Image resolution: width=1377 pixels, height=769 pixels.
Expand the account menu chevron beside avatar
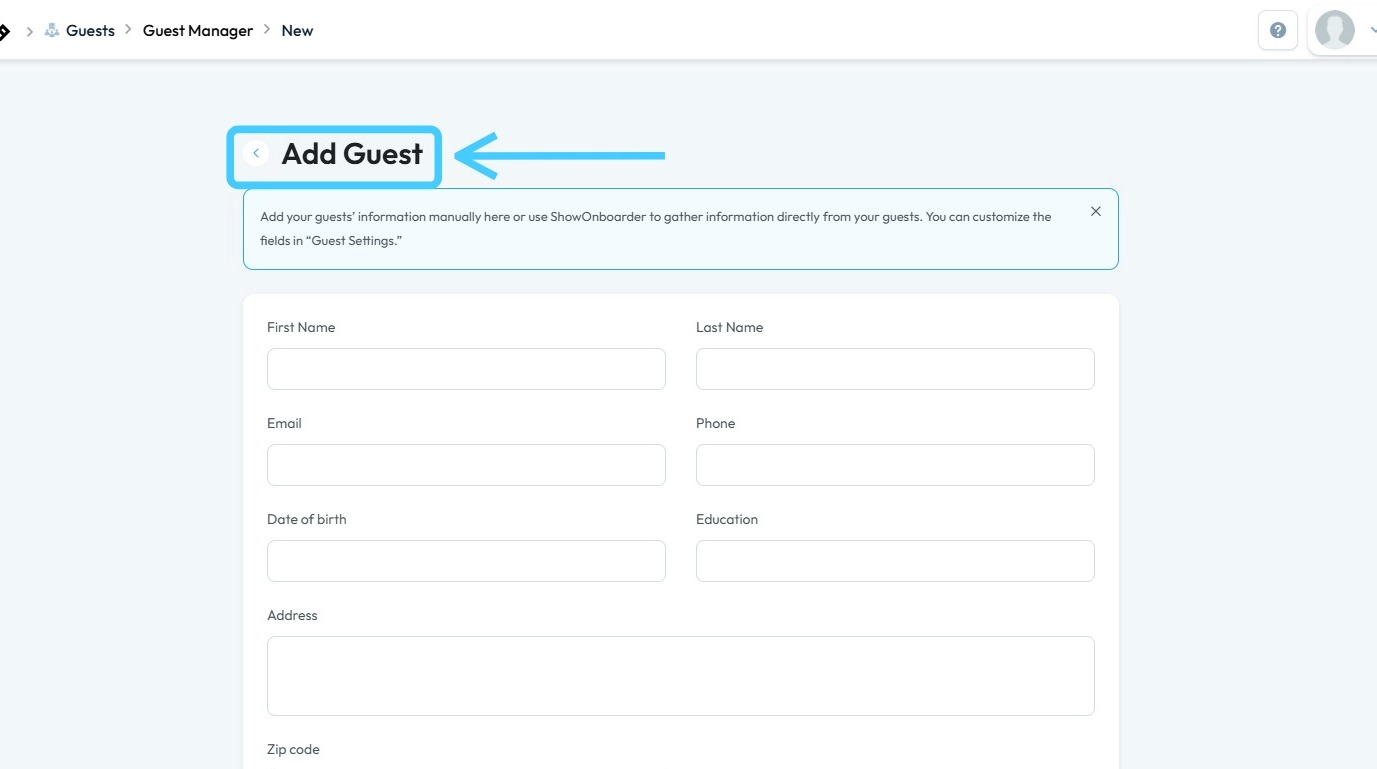coord(1371,30)
